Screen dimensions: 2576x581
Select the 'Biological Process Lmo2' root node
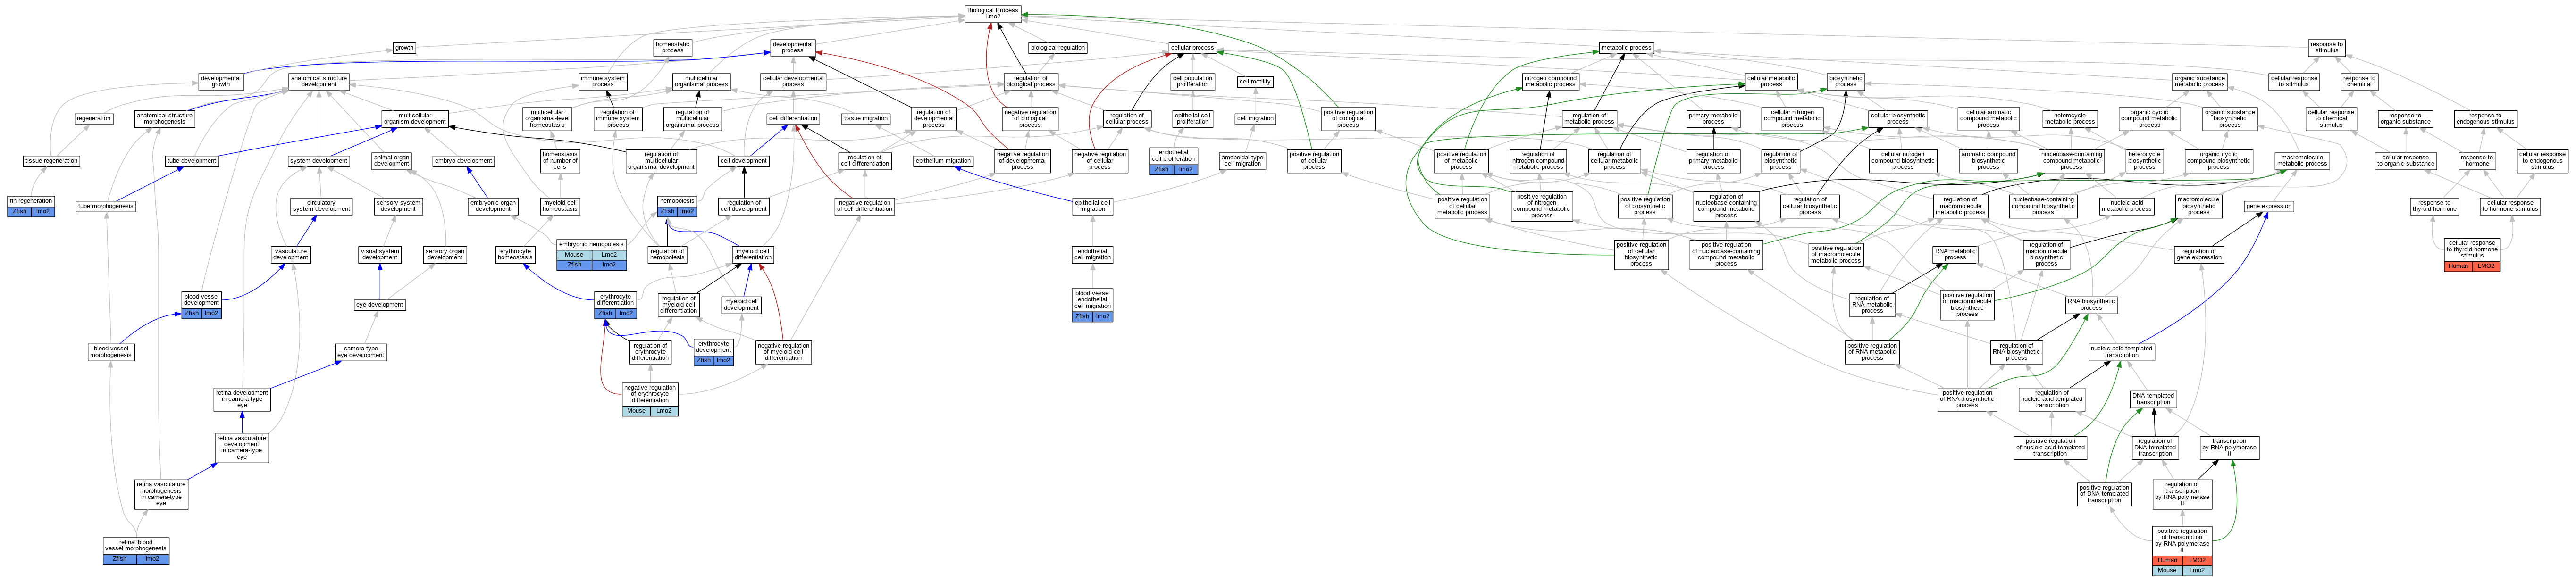(x=992, y=13)
